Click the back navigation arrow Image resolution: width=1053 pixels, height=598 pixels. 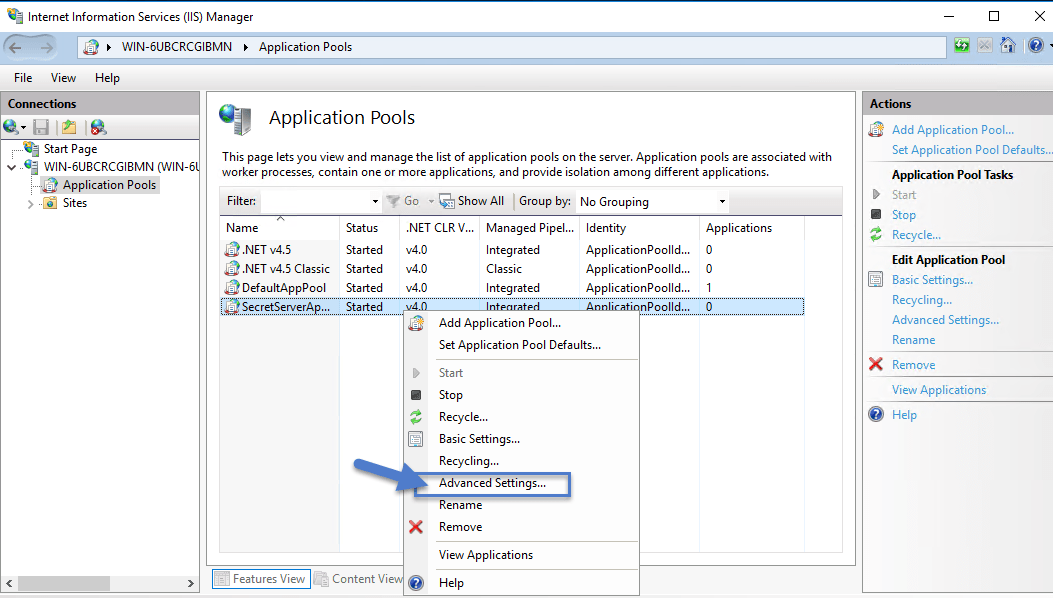click(15, 47)
